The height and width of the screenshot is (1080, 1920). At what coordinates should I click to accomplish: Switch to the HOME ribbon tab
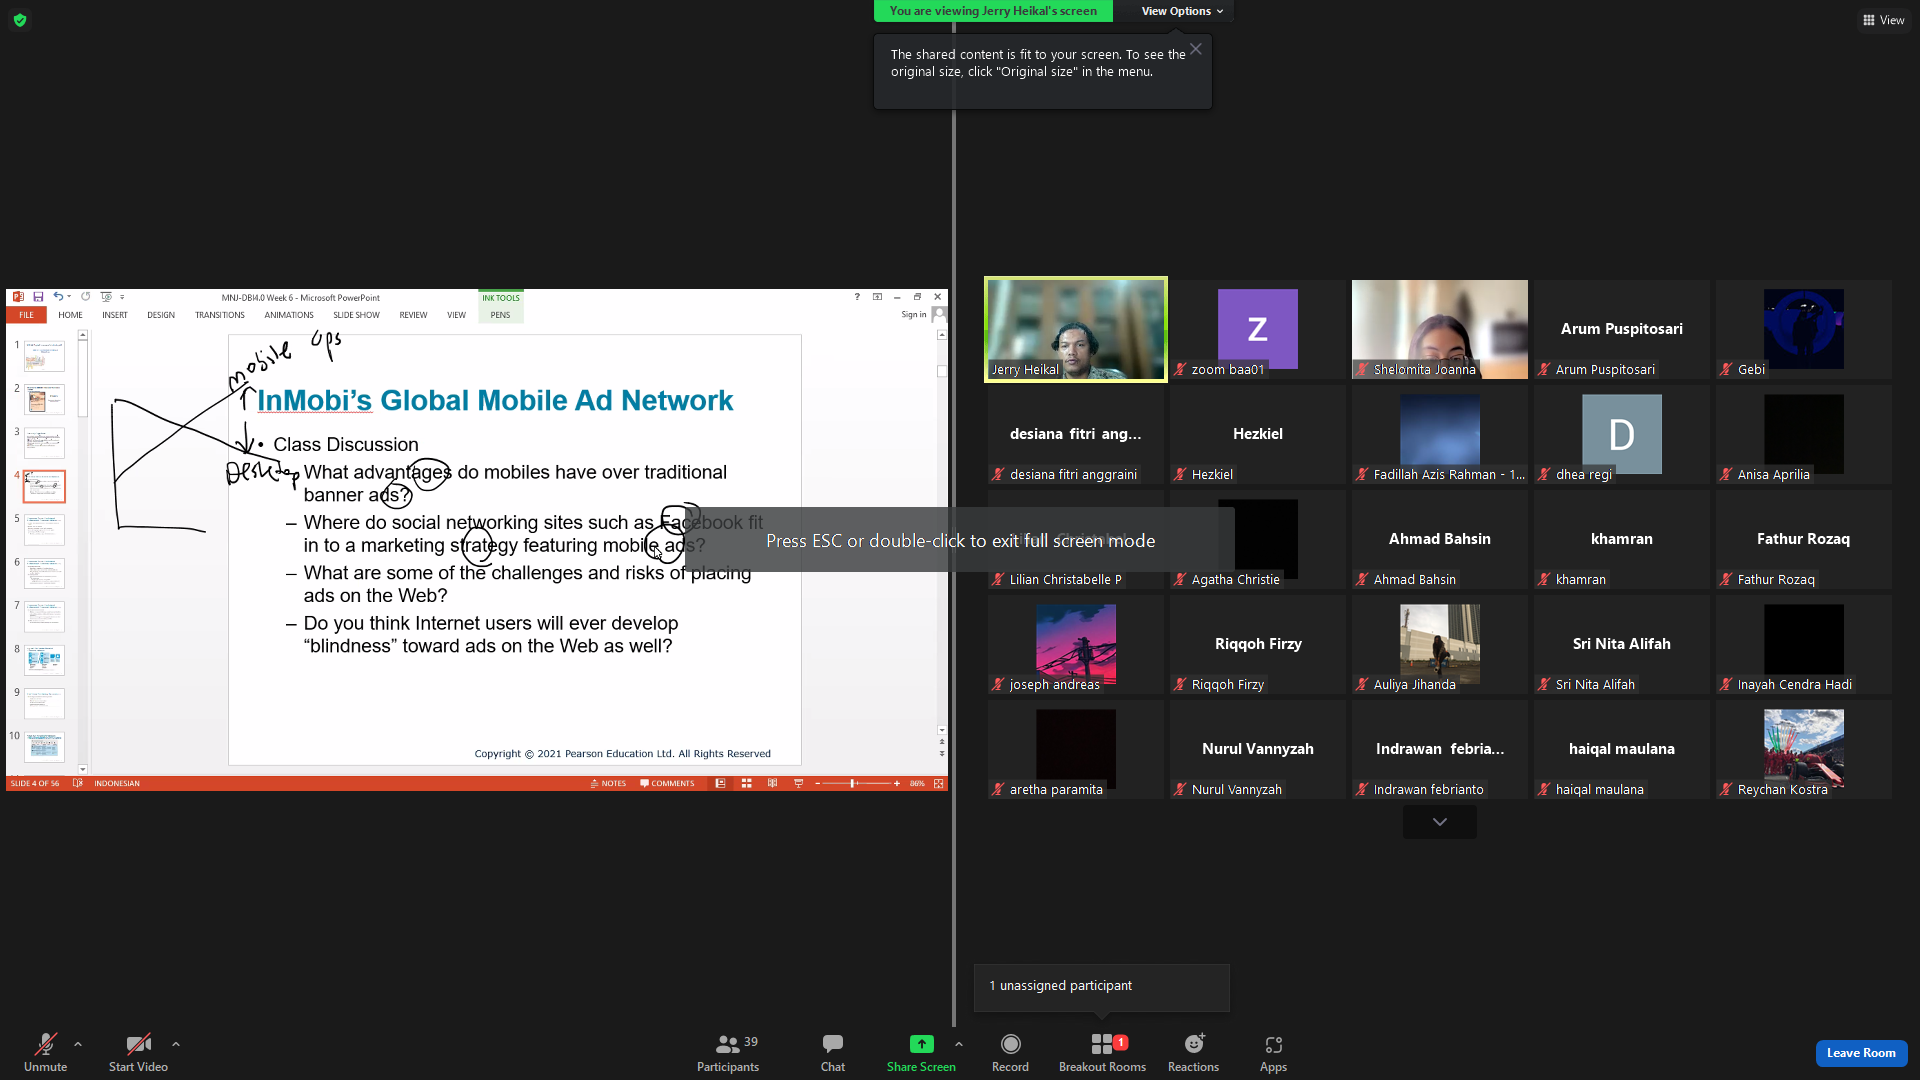pyautogui.click(x=70, y=315)
